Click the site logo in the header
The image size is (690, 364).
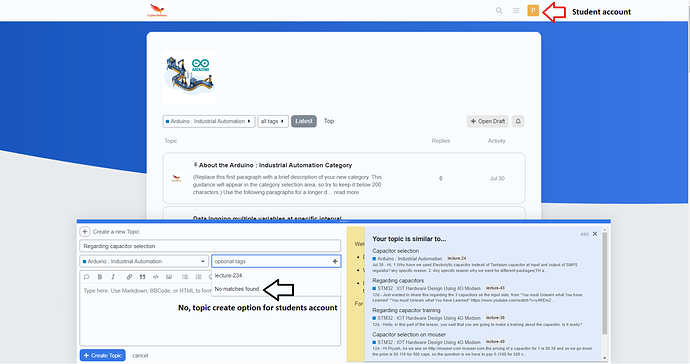click(157, 10)
